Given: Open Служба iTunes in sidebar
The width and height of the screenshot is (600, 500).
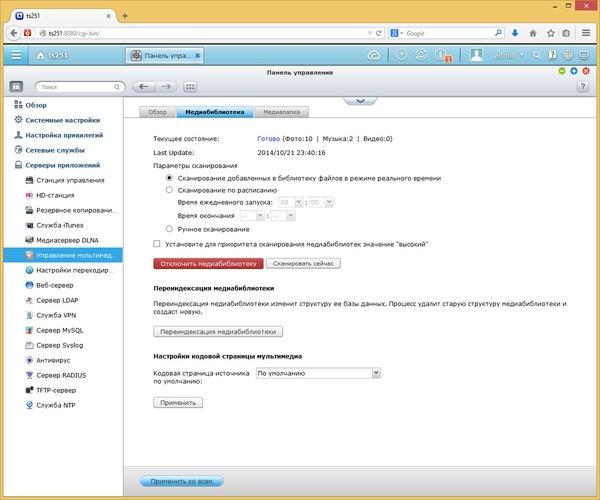Looking at the screenshot, I should 54,225.
